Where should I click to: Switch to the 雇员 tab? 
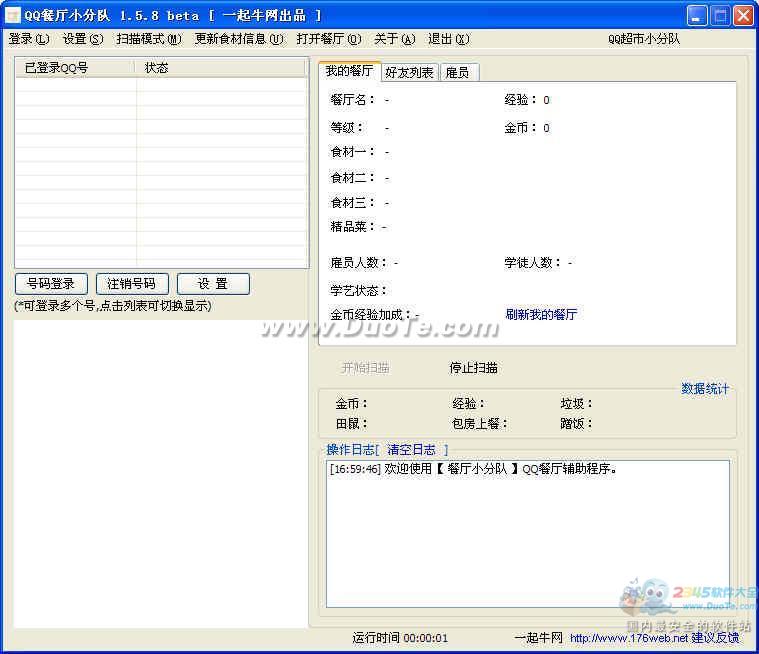point(458,73)
